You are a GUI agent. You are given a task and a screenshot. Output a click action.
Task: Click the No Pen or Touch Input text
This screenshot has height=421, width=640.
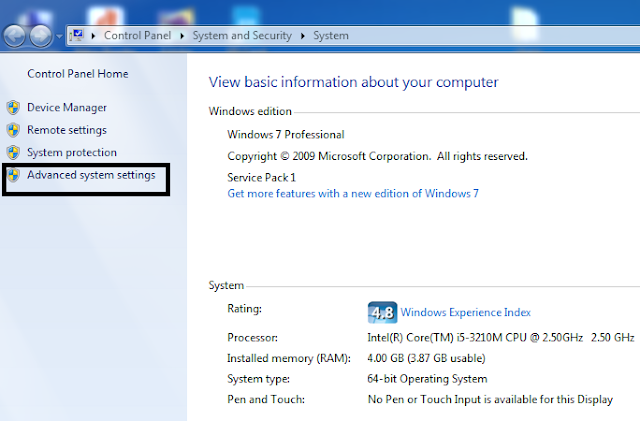pyautogui.click(x=490, y=399)
